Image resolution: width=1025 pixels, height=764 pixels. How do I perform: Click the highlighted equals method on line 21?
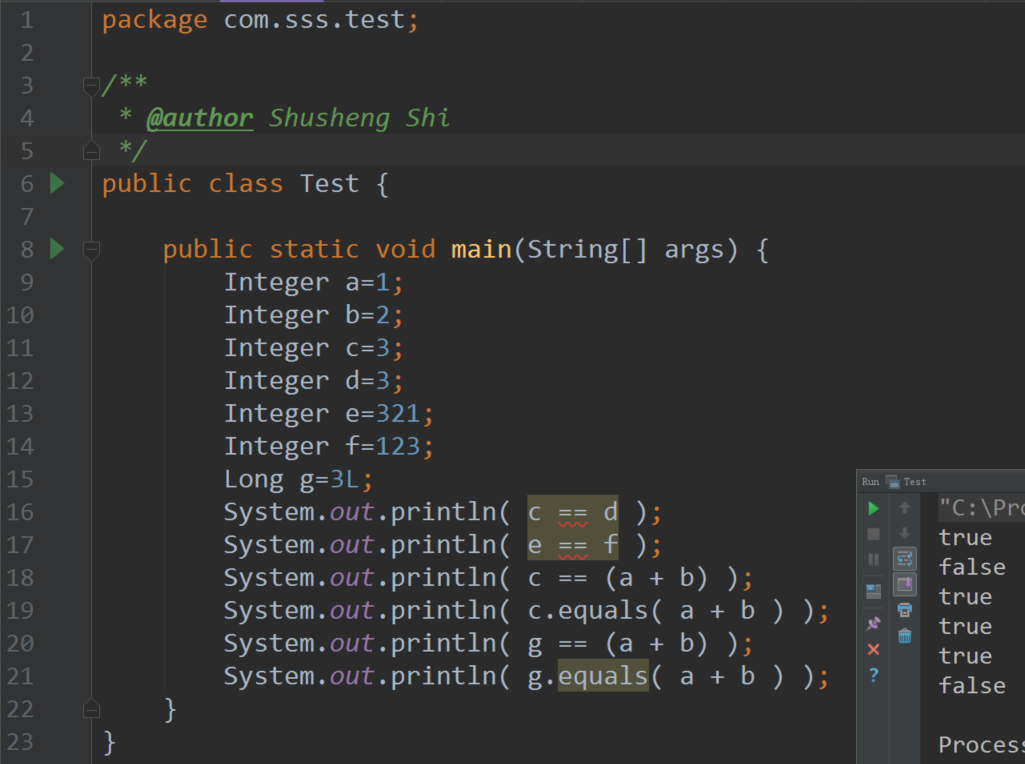pyautogui.click(x=603, y=676)
